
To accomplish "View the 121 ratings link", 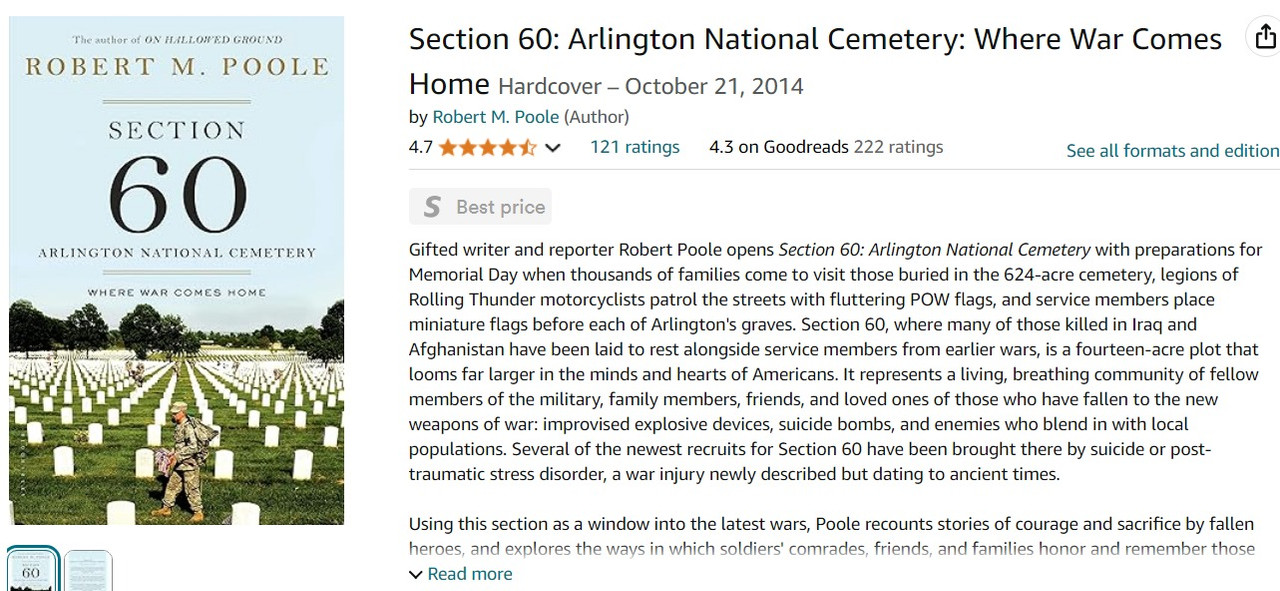I will pyautogui.click(x=634, y=147).
